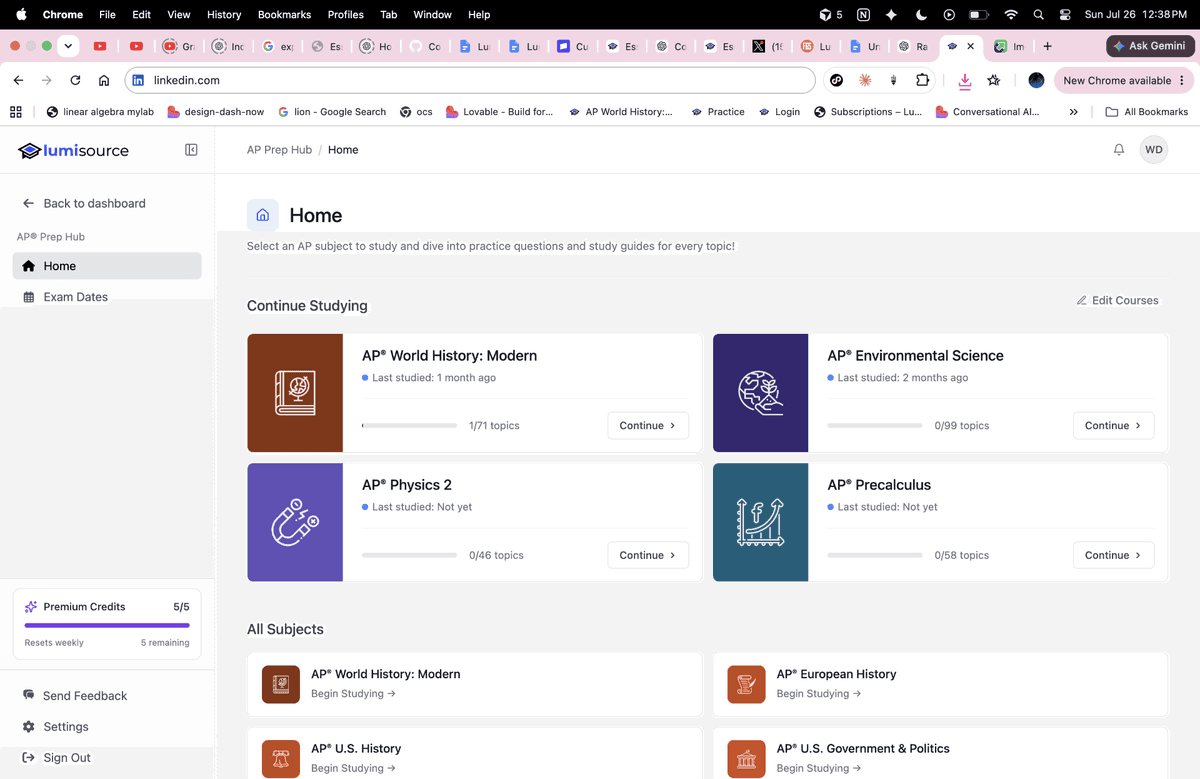Open Chrome downloads
Viewport: 1200px width, 779px height.
tap(965, 81)
